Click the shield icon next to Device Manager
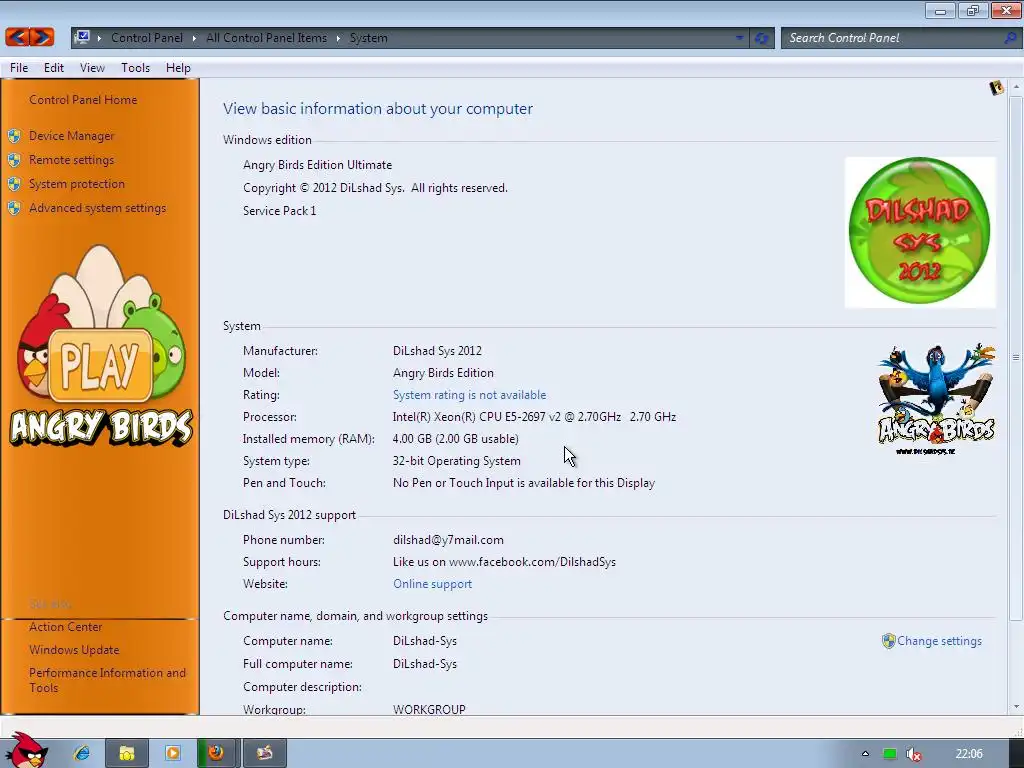Screen dimensions: 1024x768 point(14,136)
